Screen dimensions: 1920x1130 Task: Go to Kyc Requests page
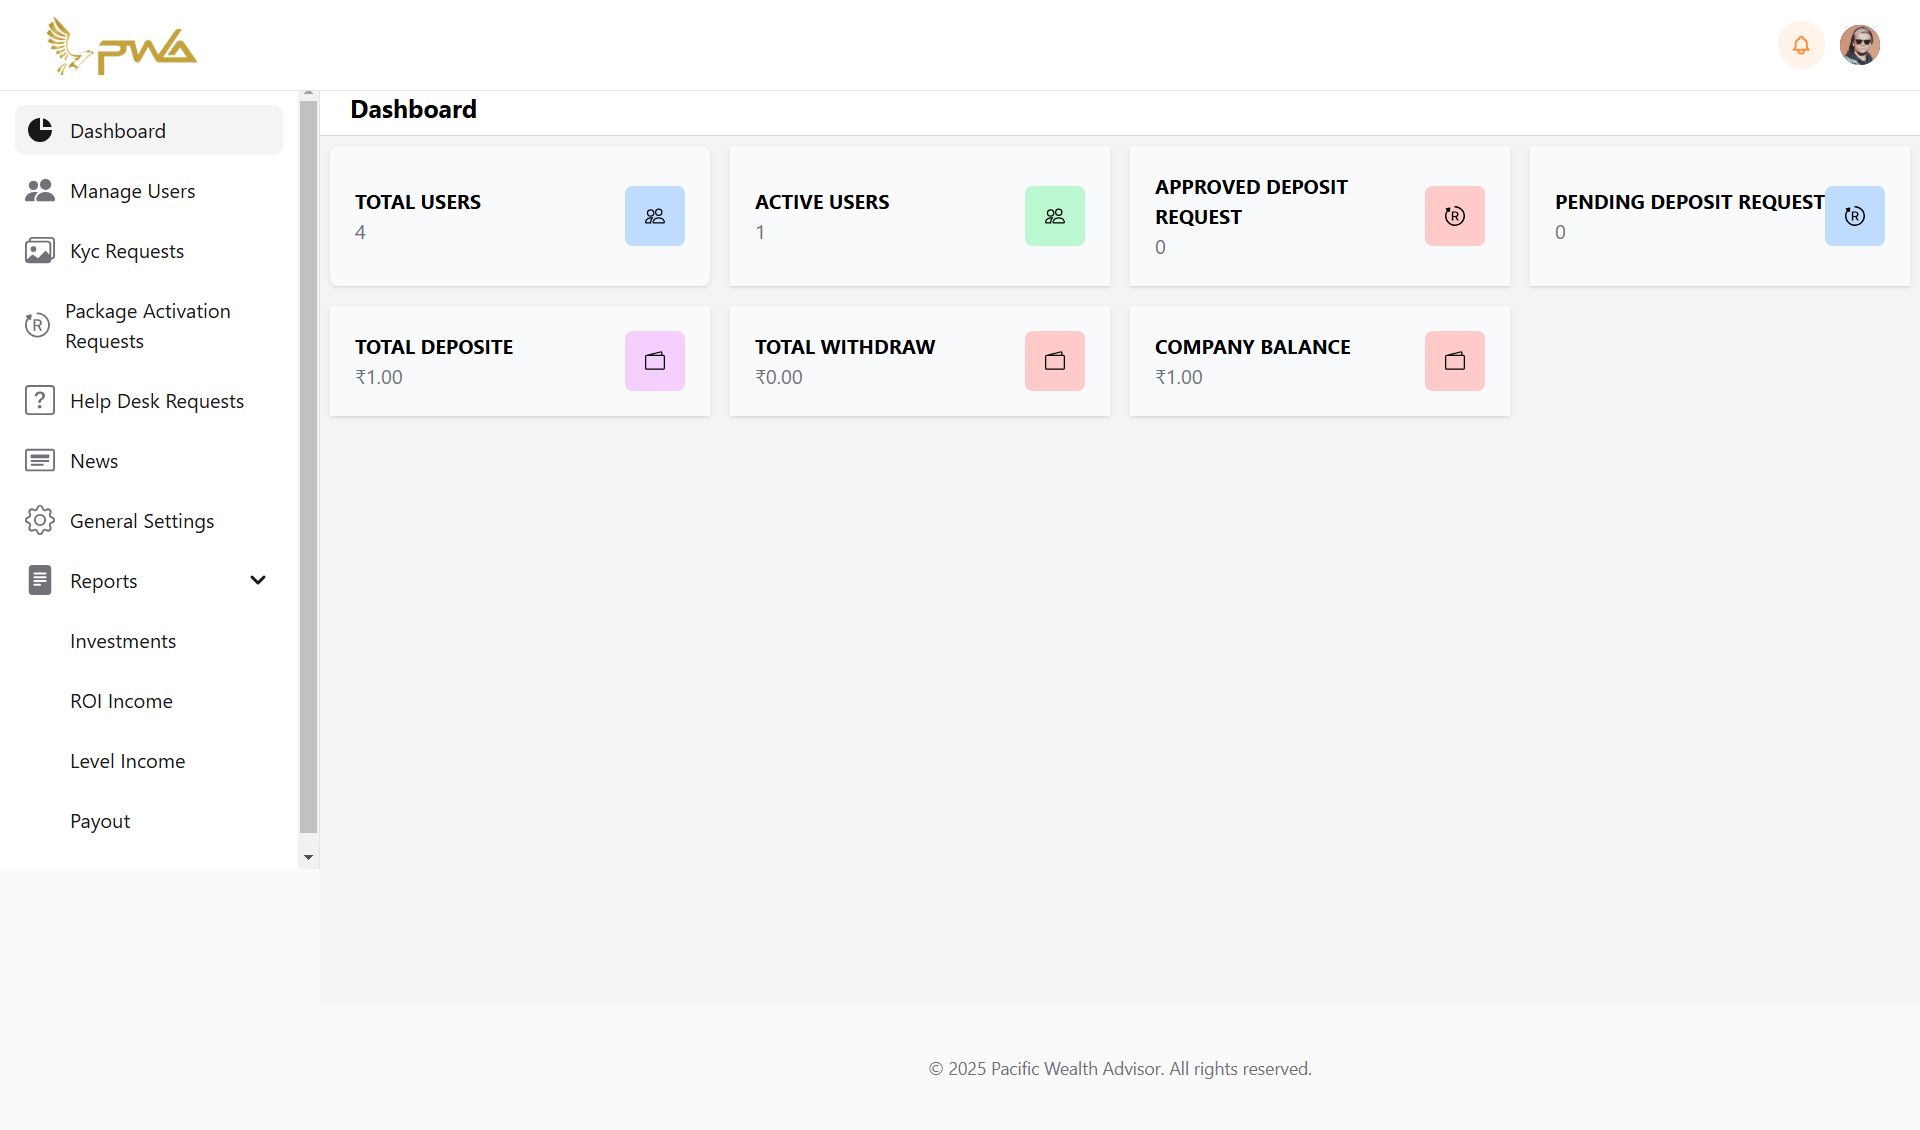click(x=126, y=251)
